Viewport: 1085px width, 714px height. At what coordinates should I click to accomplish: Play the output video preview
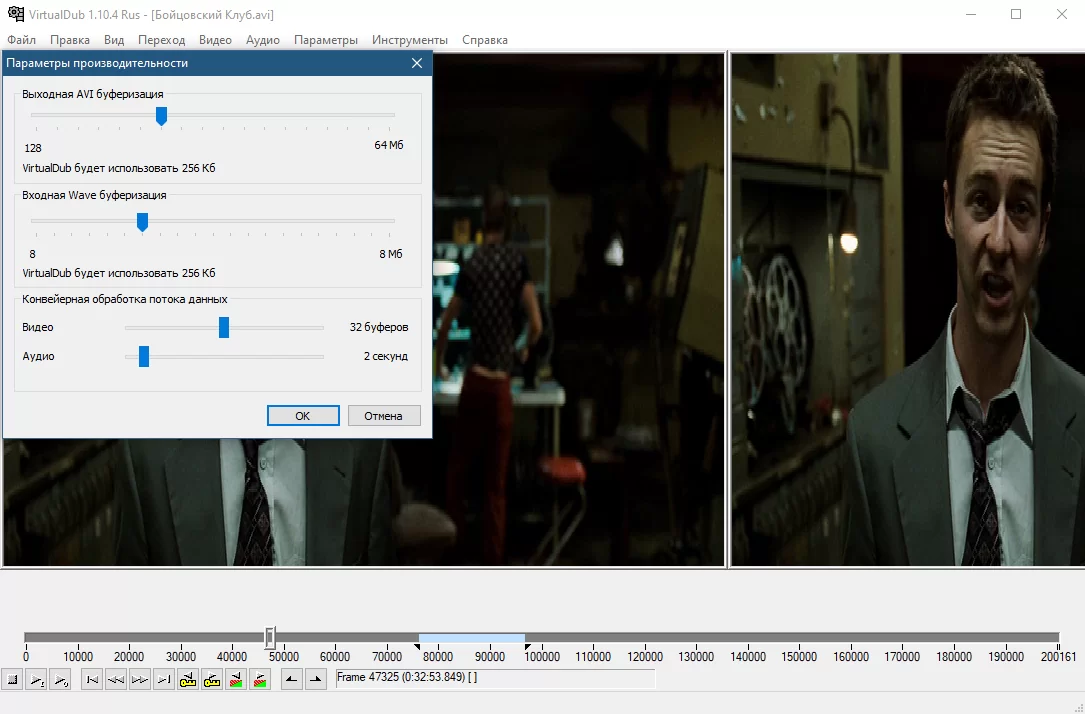point(61,680)
